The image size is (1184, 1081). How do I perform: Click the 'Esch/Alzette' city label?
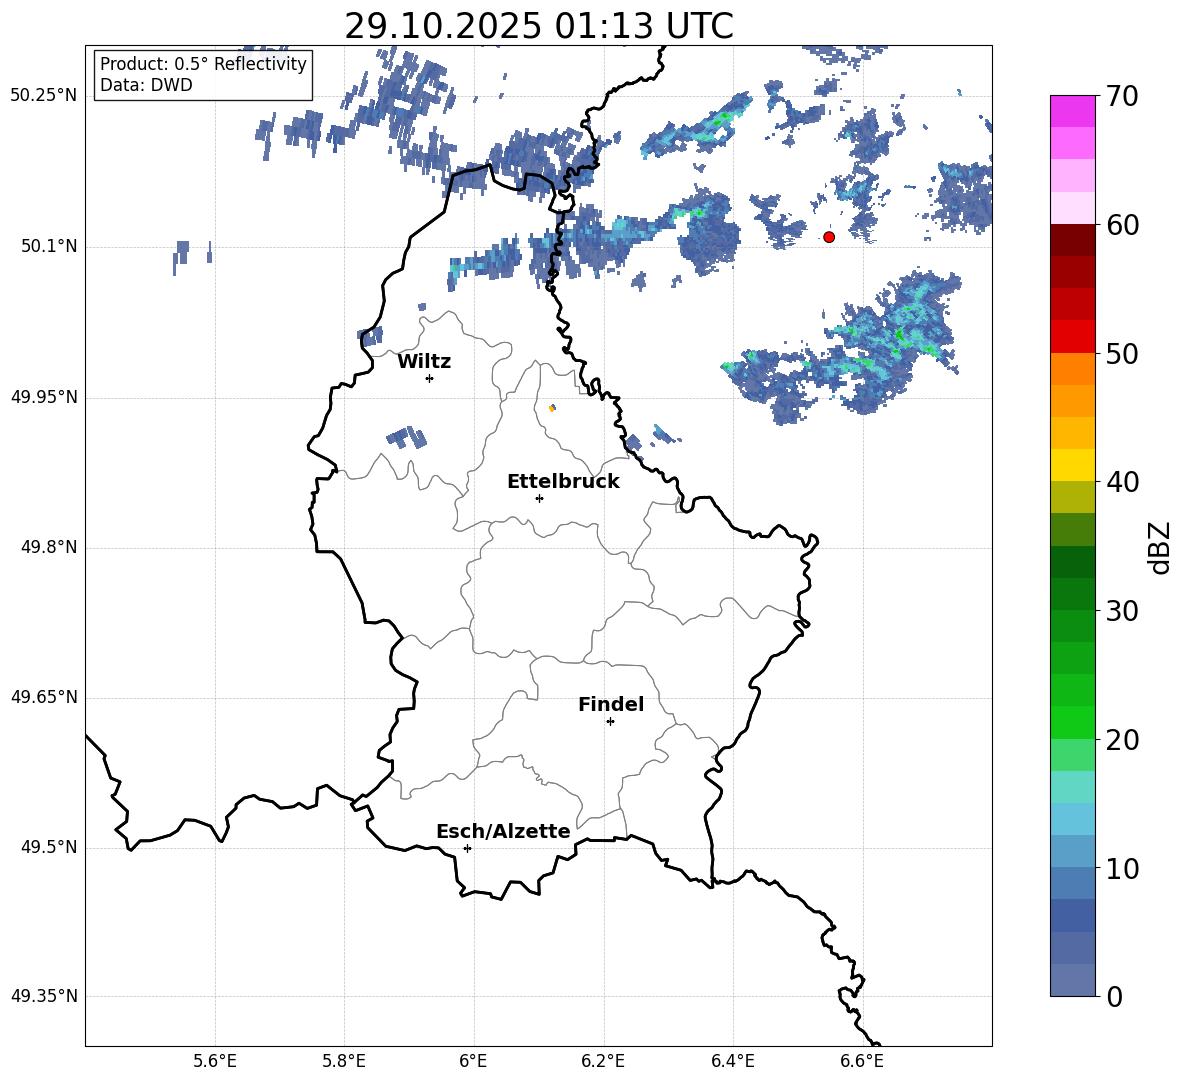(503, 831)
